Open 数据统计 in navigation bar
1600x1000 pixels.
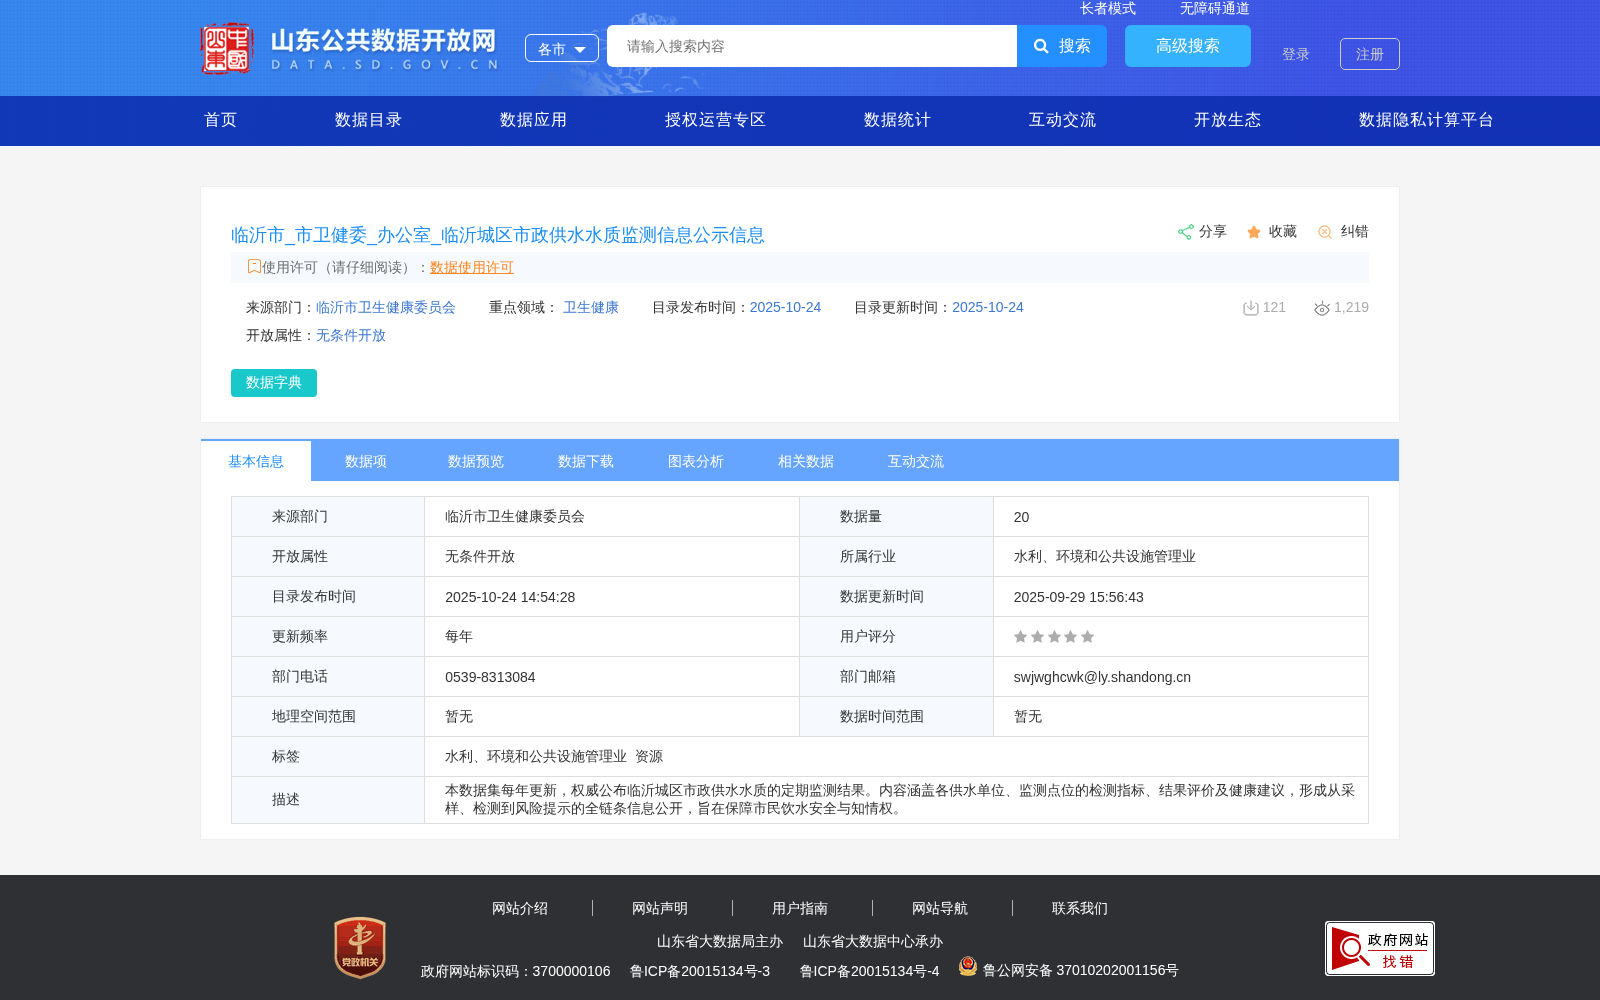897,120
